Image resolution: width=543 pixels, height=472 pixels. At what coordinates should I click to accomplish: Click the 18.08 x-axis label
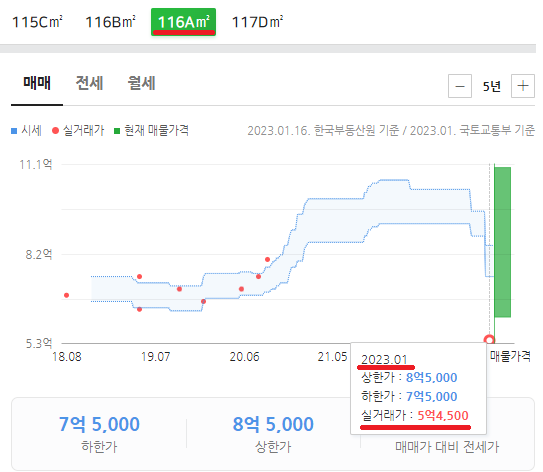tap(67, 357)
